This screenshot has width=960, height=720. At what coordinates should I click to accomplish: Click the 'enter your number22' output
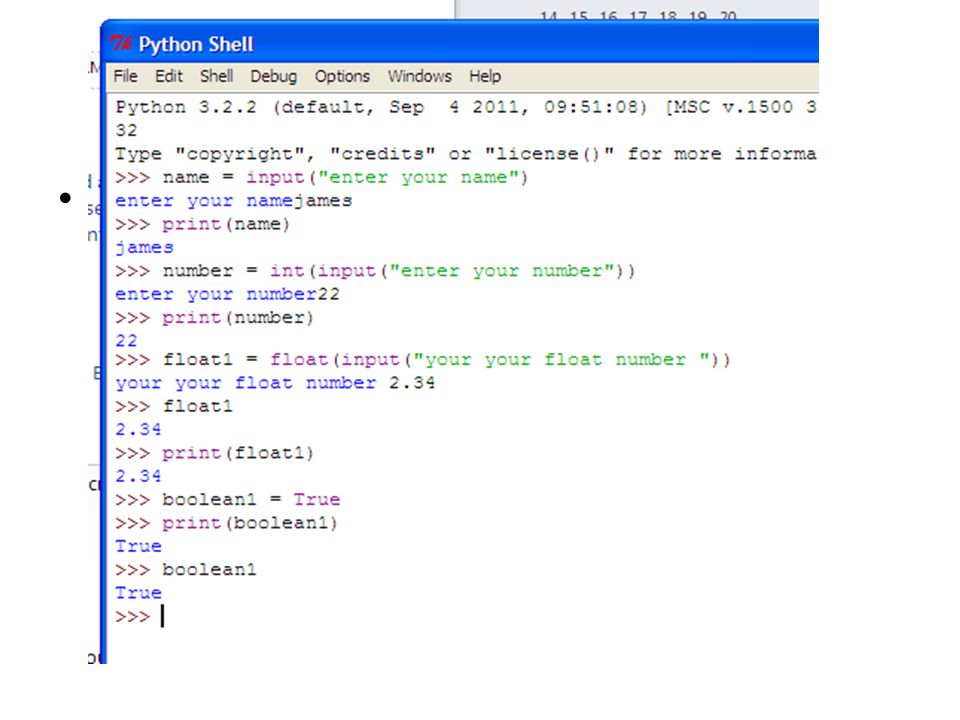click(227, 294)
